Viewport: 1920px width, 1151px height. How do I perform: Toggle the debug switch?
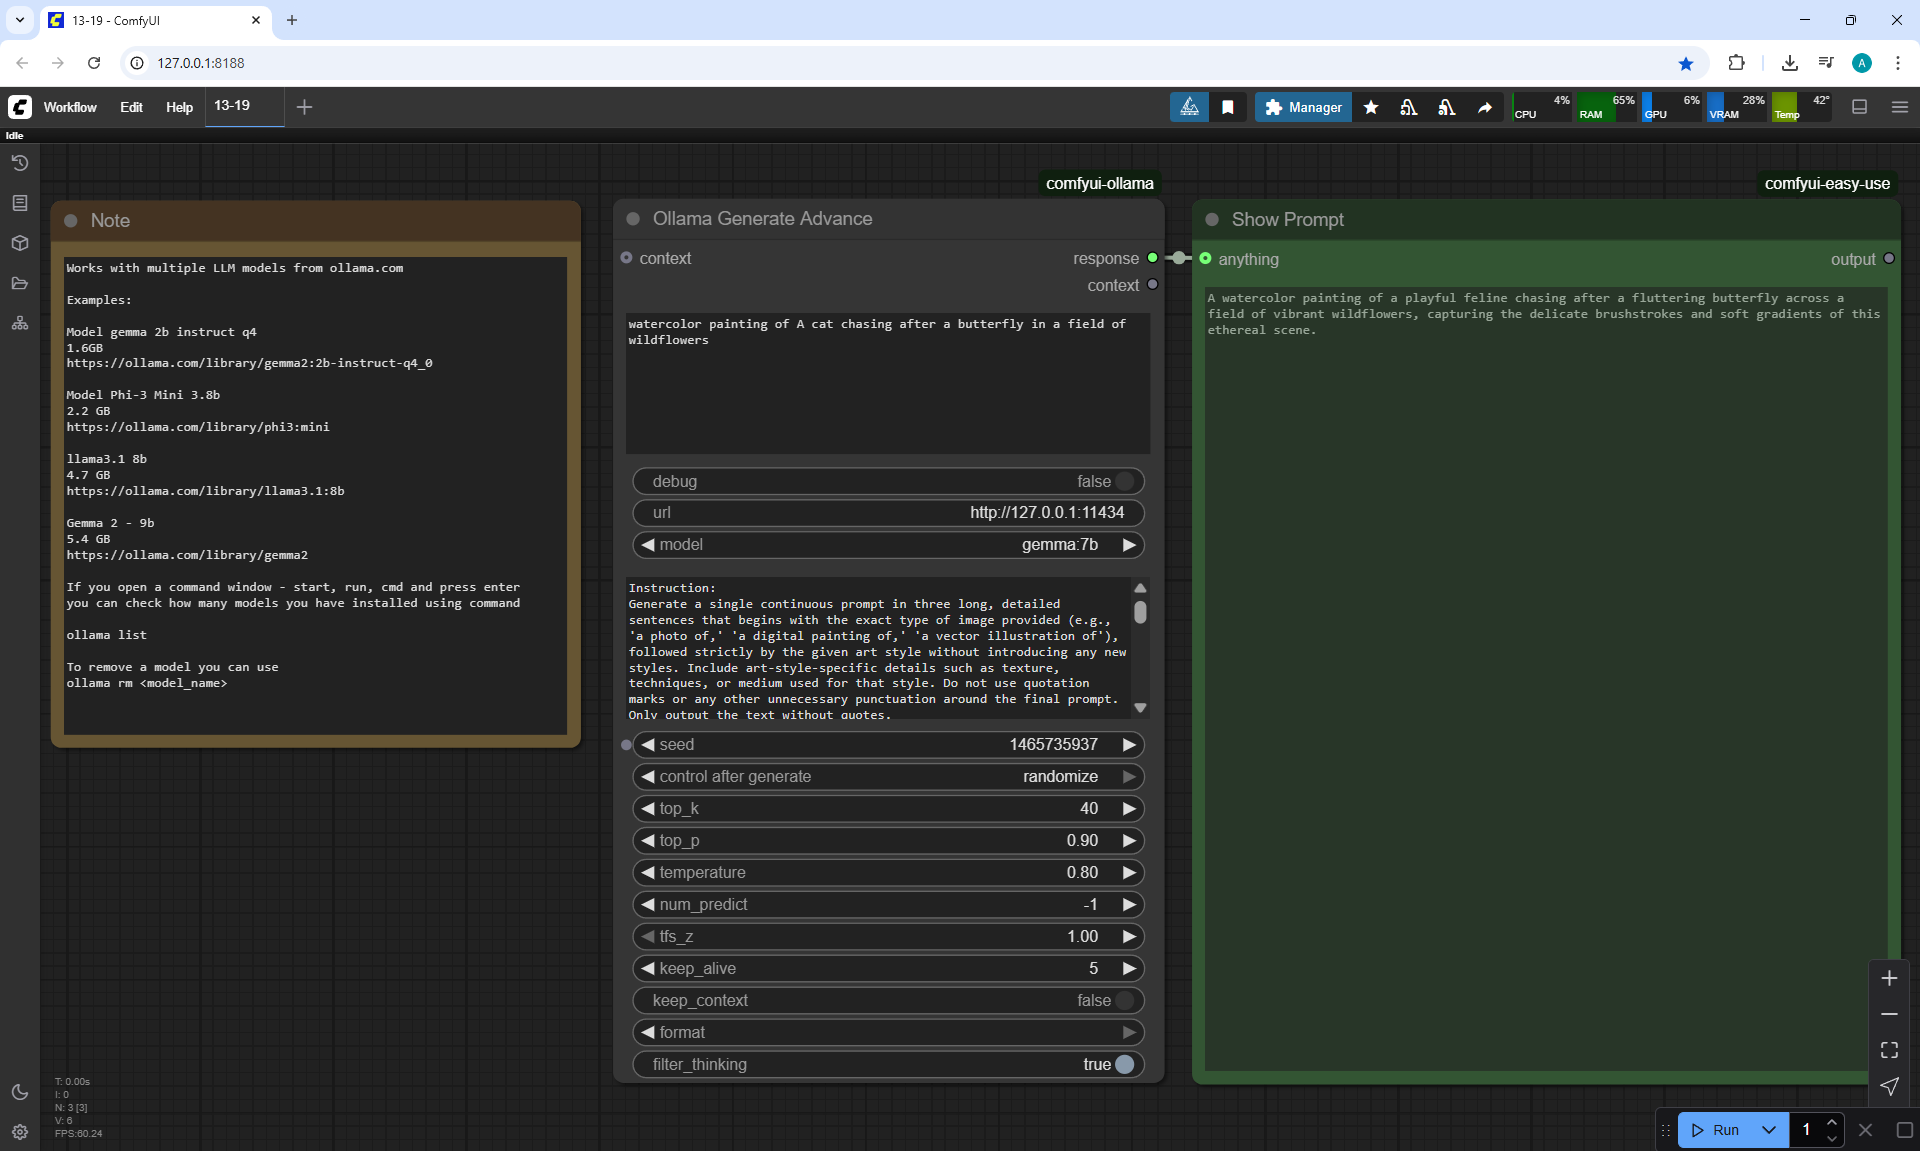coord(1124,481)
